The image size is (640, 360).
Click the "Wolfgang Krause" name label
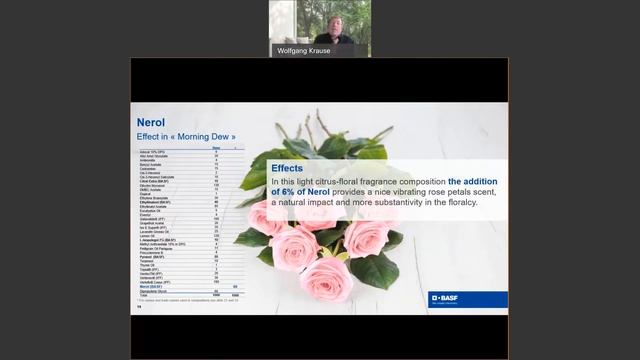click(x=304, y=51)
